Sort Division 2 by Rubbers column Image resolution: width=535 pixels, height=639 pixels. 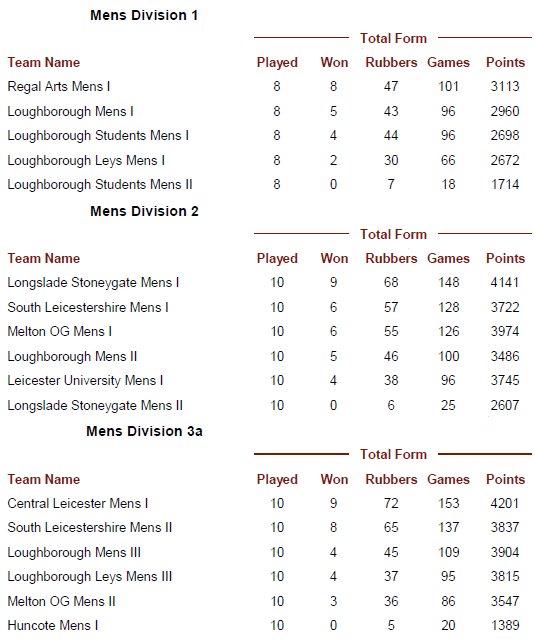[391, 258]
